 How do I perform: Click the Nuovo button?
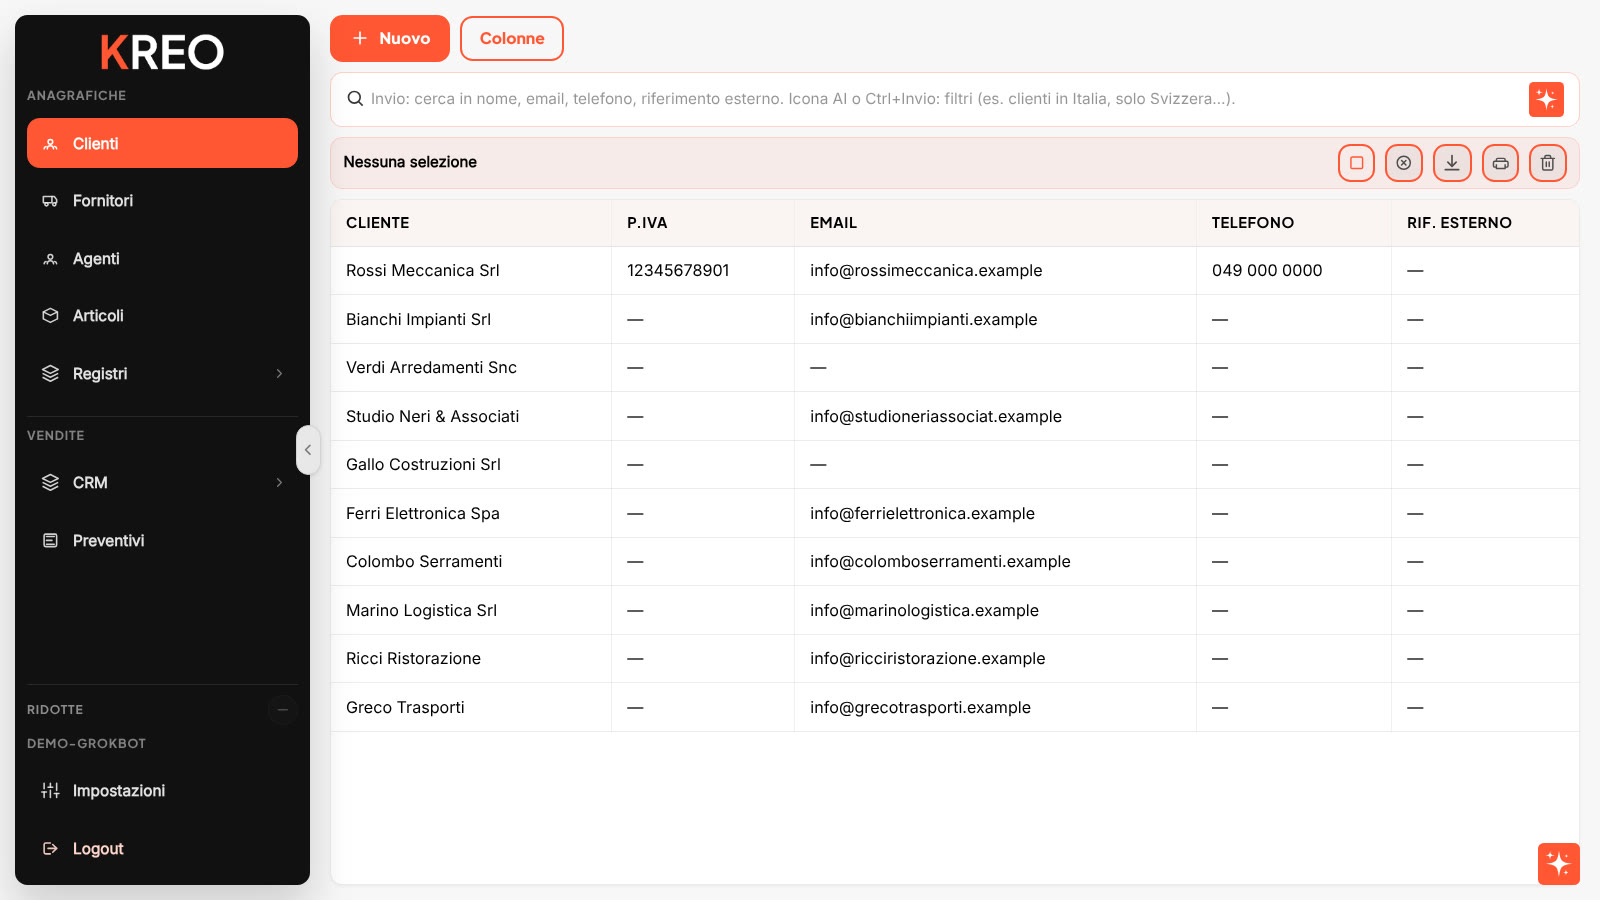390,38
